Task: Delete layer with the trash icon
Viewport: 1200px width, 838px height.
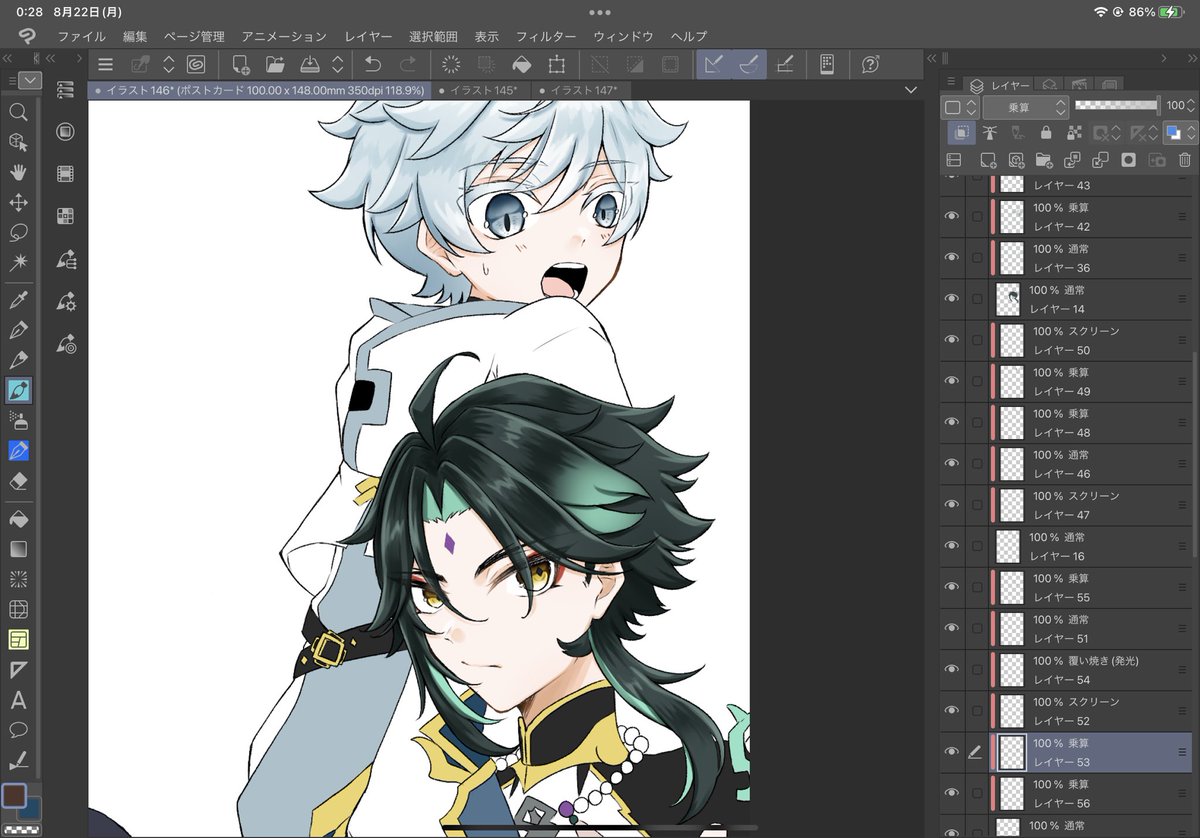Action: tap(1185, 160)
